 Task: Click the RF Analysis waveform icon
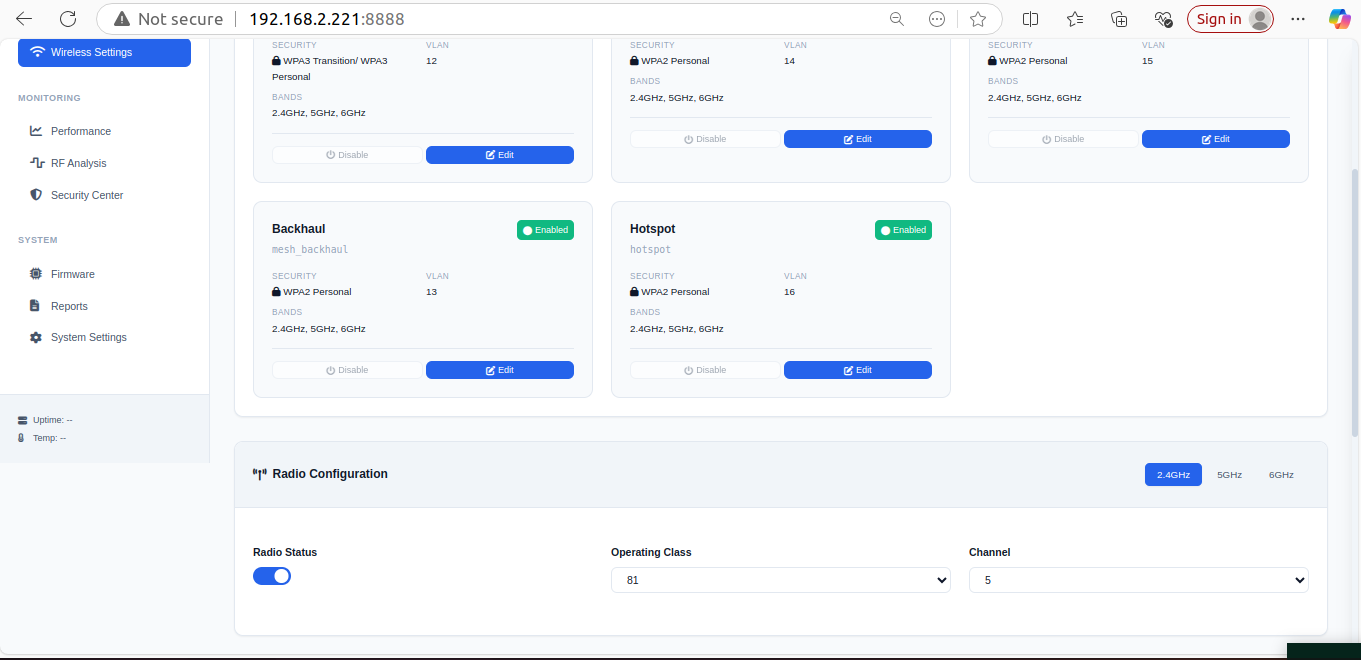(x=36, y=163)
